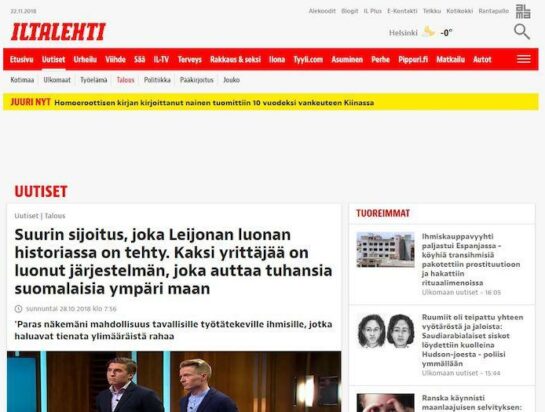
Task: Click the Alekoodit top link
Action: [322, 11]
